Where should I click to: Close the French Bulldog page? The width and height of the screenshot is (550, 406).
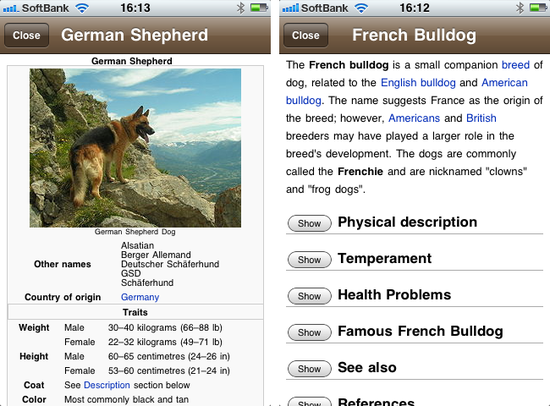pyautogui.click(x=306, y=35)
